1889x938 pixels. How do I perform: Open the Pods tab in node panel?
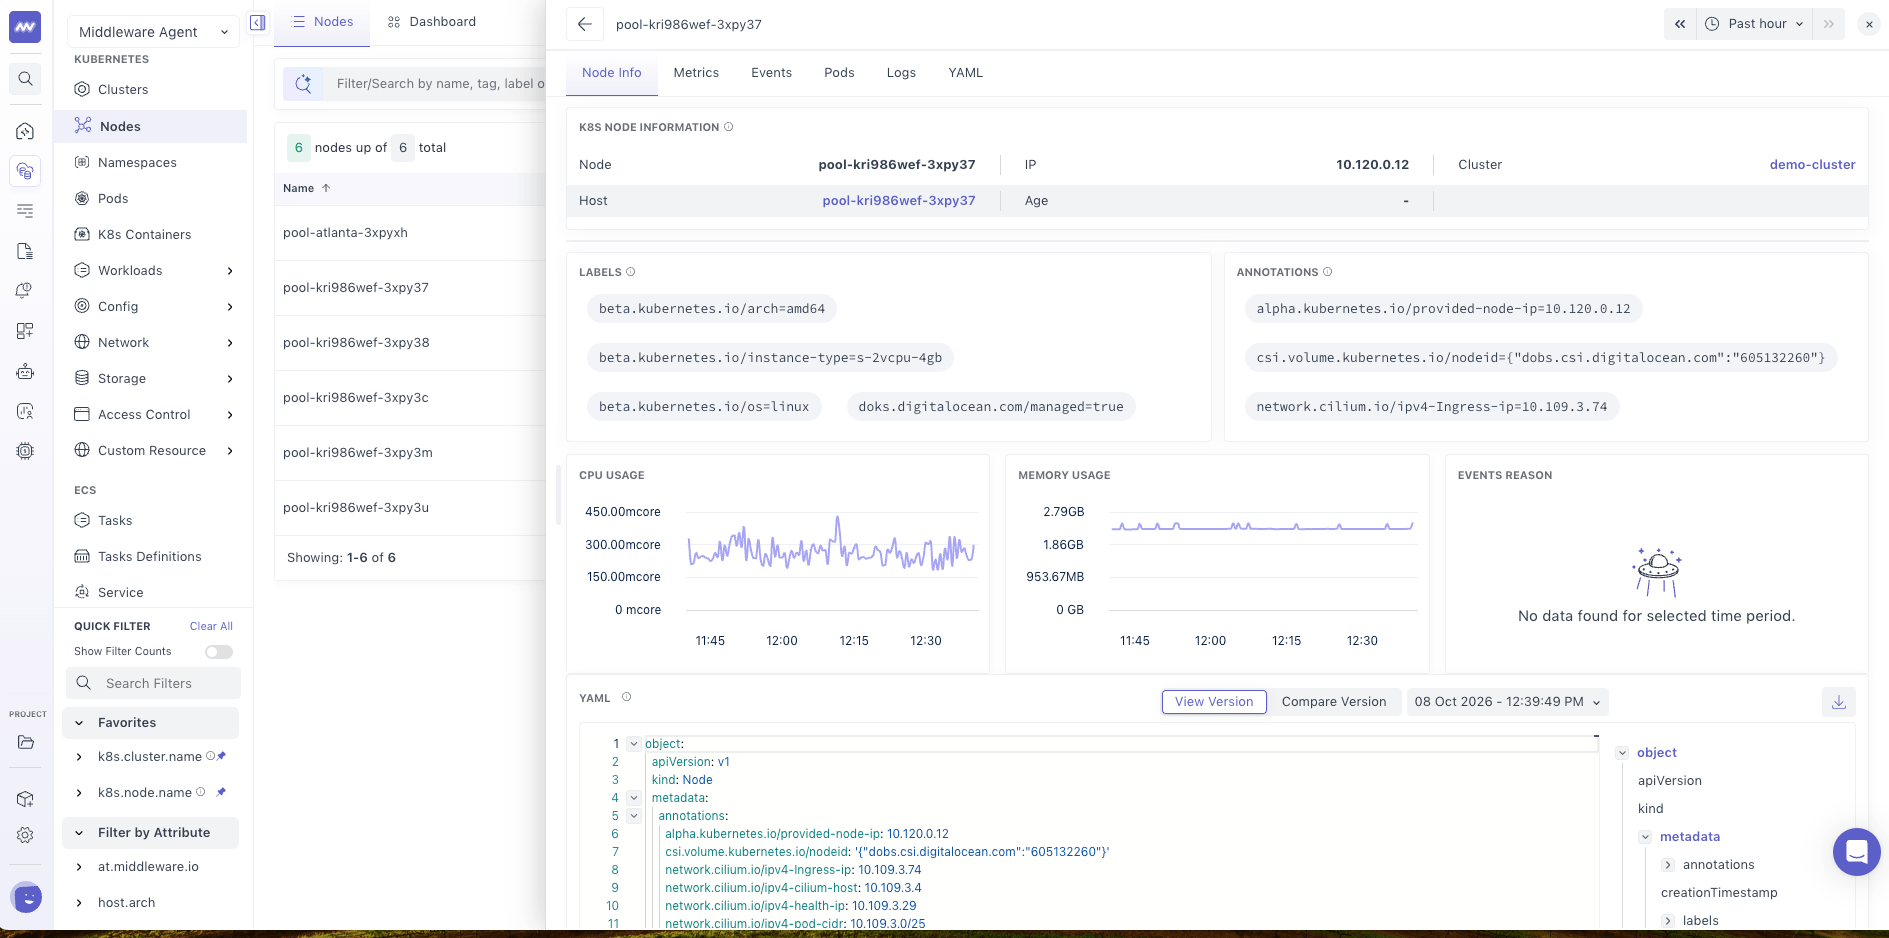pos(839,73)
